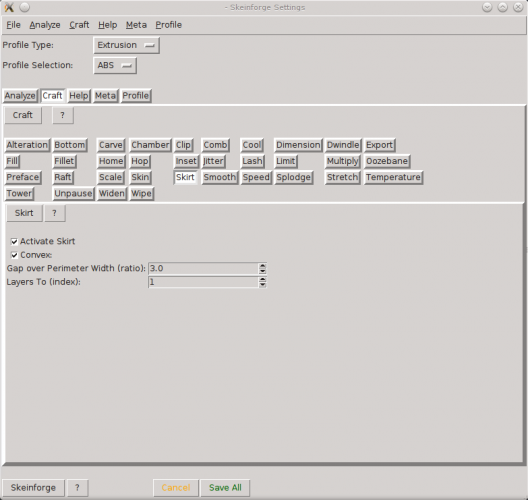Click the Cancel button
This screenshot has width=528, height=500.
click(176, 488)
